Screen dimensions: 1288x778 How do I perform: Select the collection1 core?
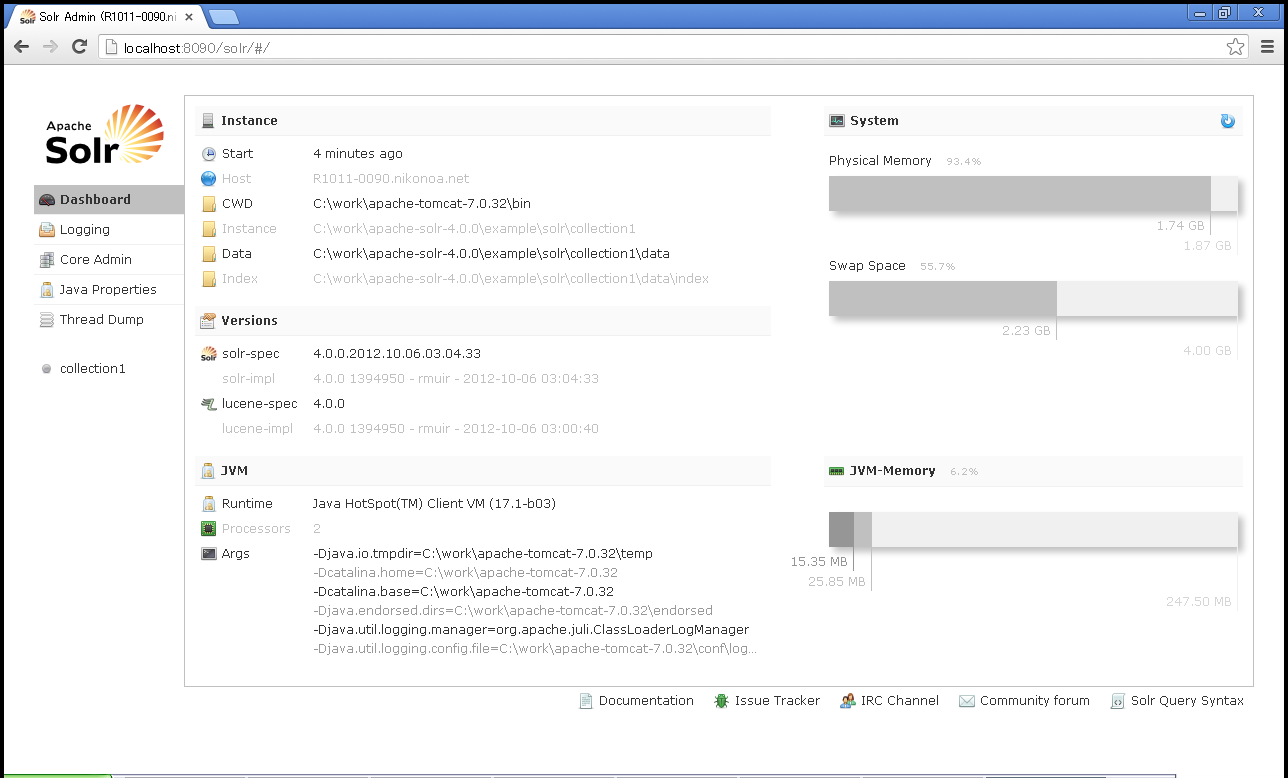coord(92,369)
